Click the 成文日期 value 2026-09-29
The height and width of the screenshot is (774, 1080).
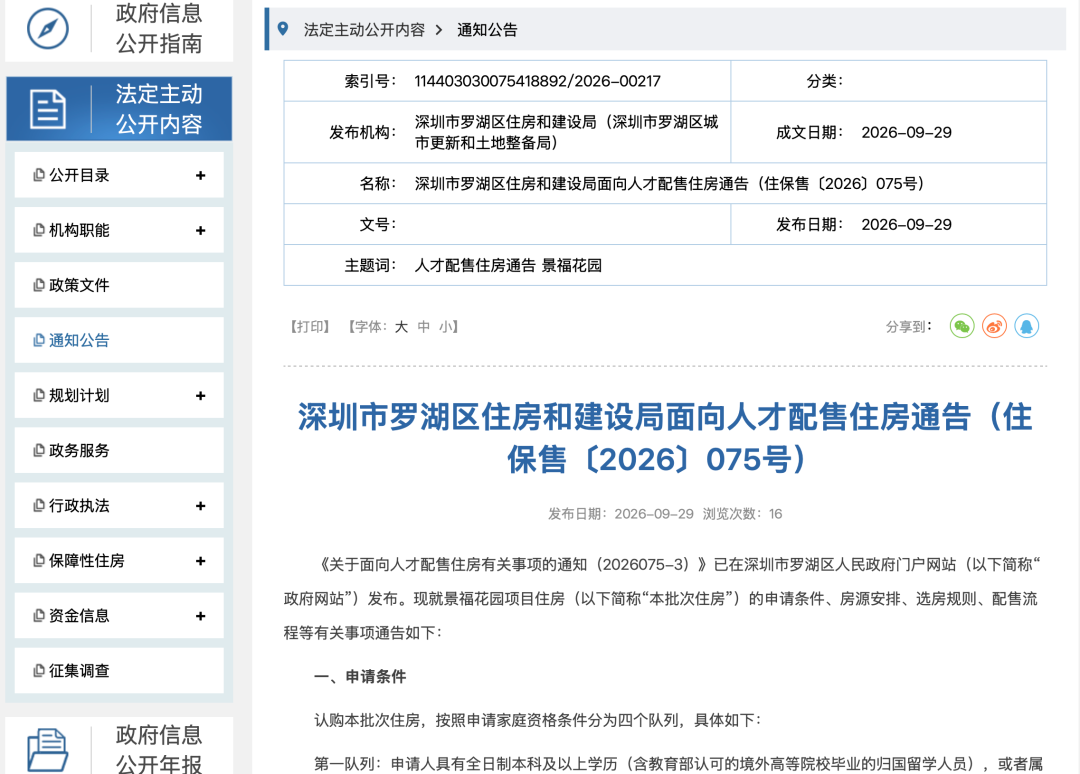click(906, 132)
